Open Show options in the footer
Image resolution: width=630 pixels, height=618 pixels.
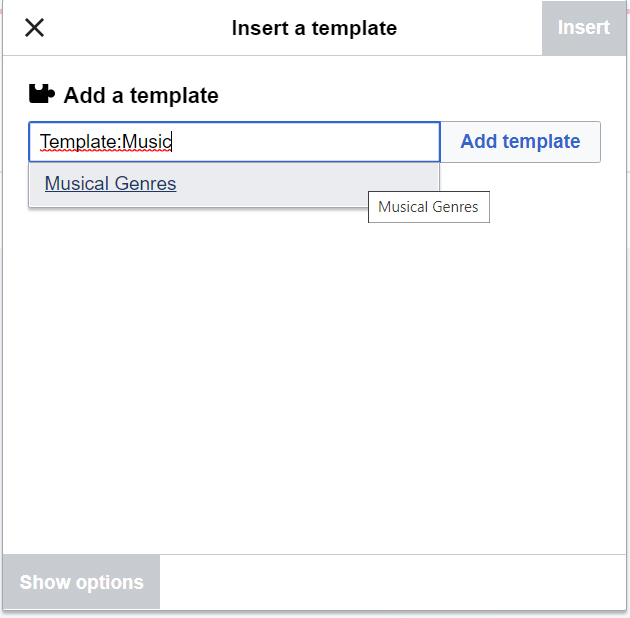[81, 582]
